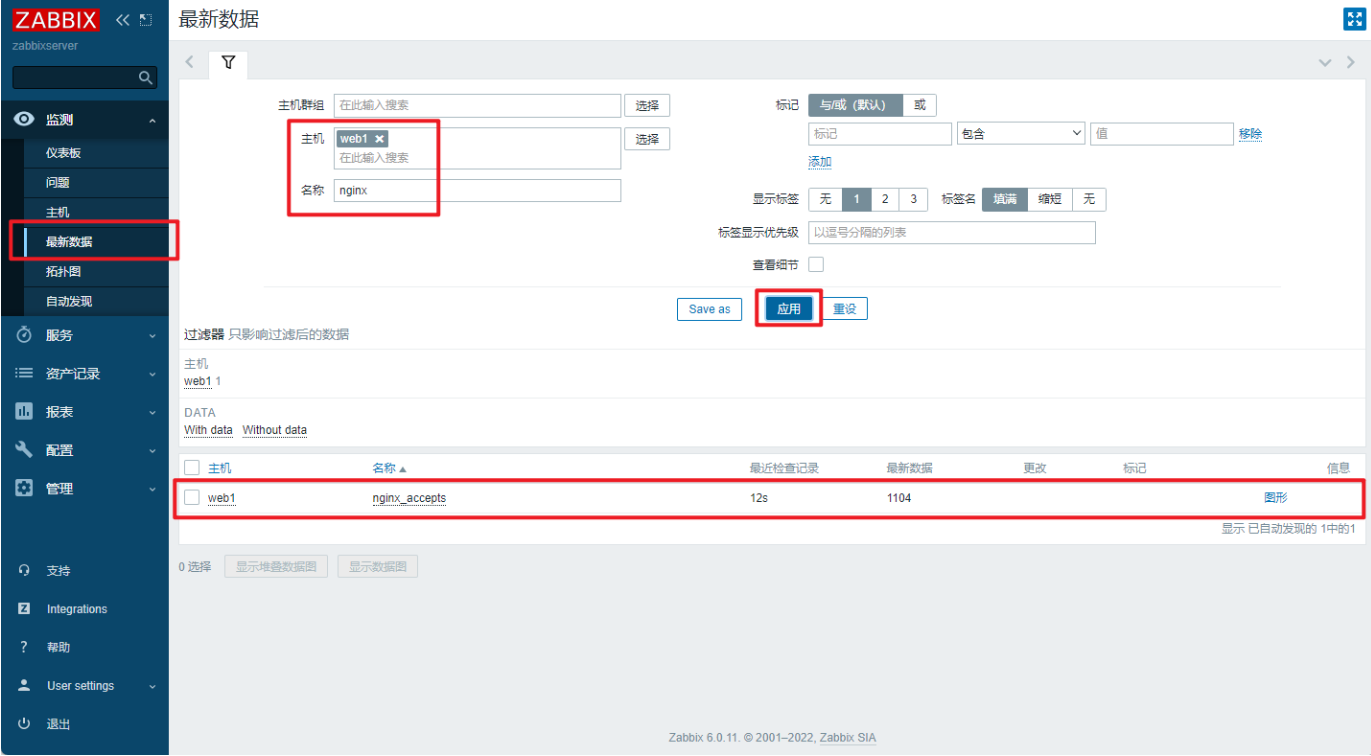Viewport: 1371px width, 756px height.
Task: Click the Services clock icon
Action: [25, 335]
